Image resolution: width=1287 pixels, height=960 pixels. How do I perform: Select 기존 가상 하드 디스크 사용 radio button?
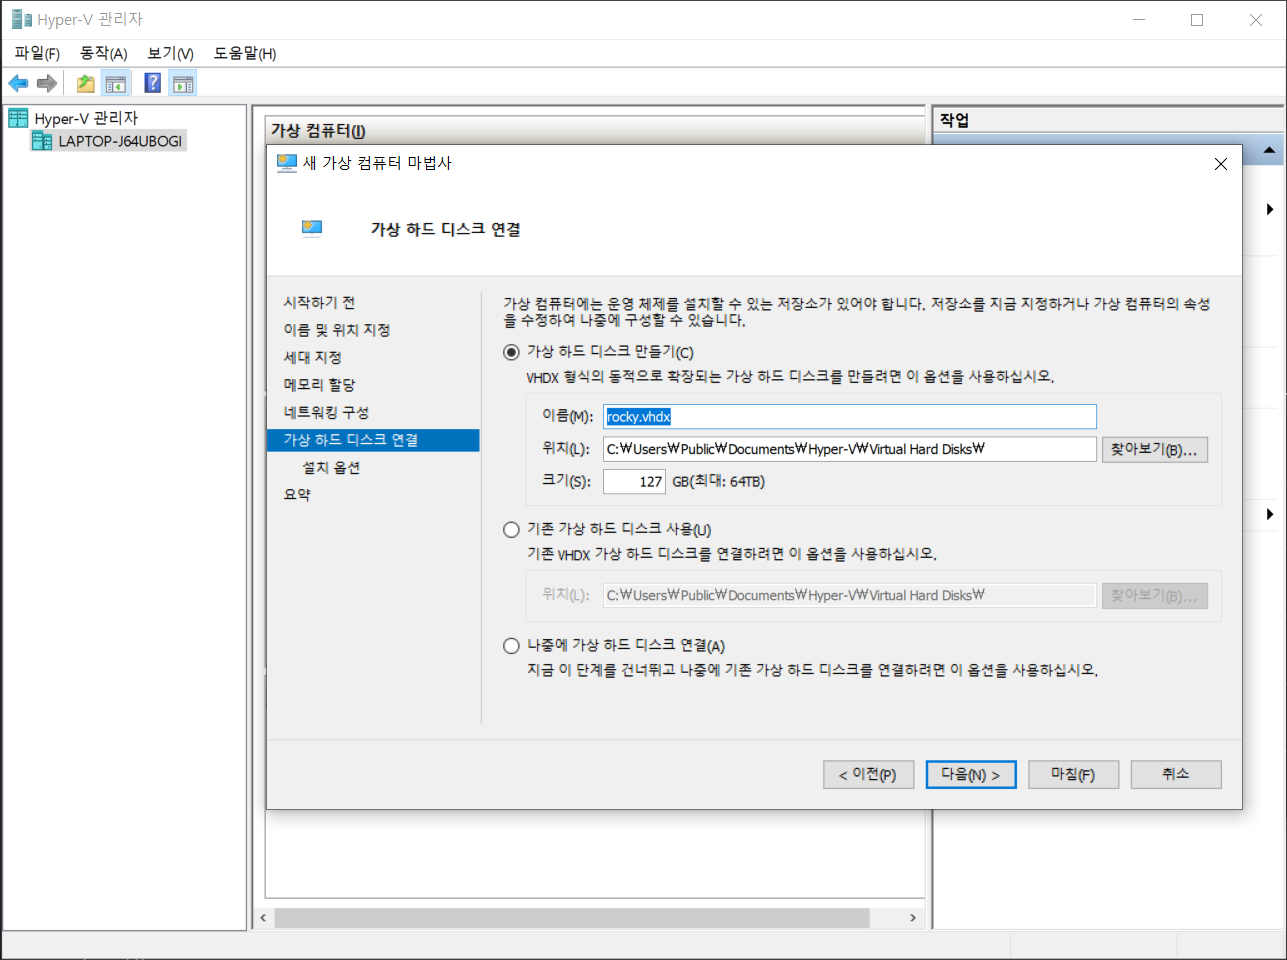(511, 530)
